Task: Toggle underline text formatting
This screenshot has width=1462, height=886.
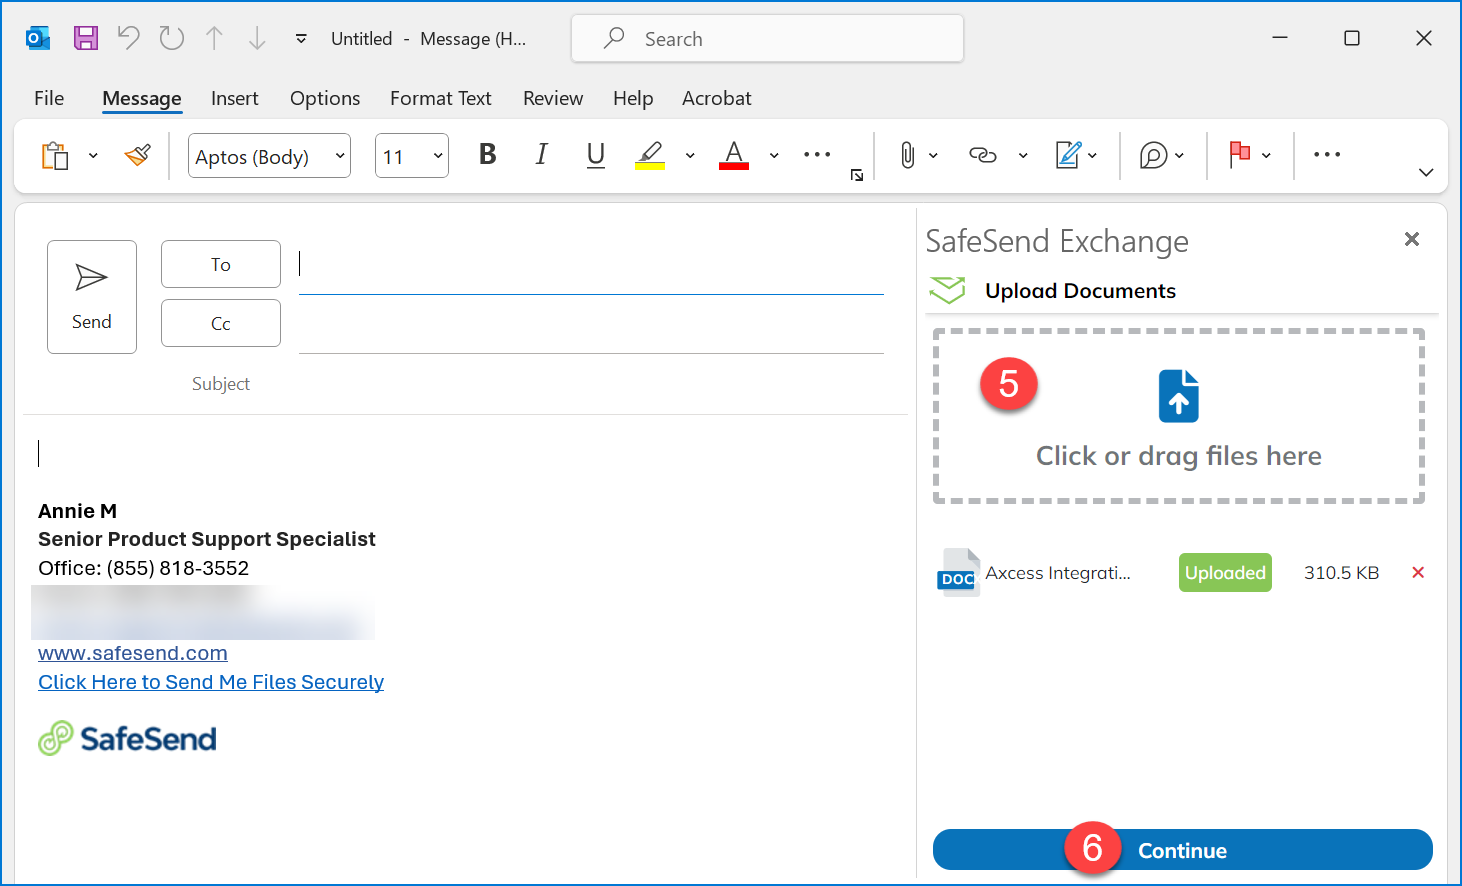Action: [595, 155]
